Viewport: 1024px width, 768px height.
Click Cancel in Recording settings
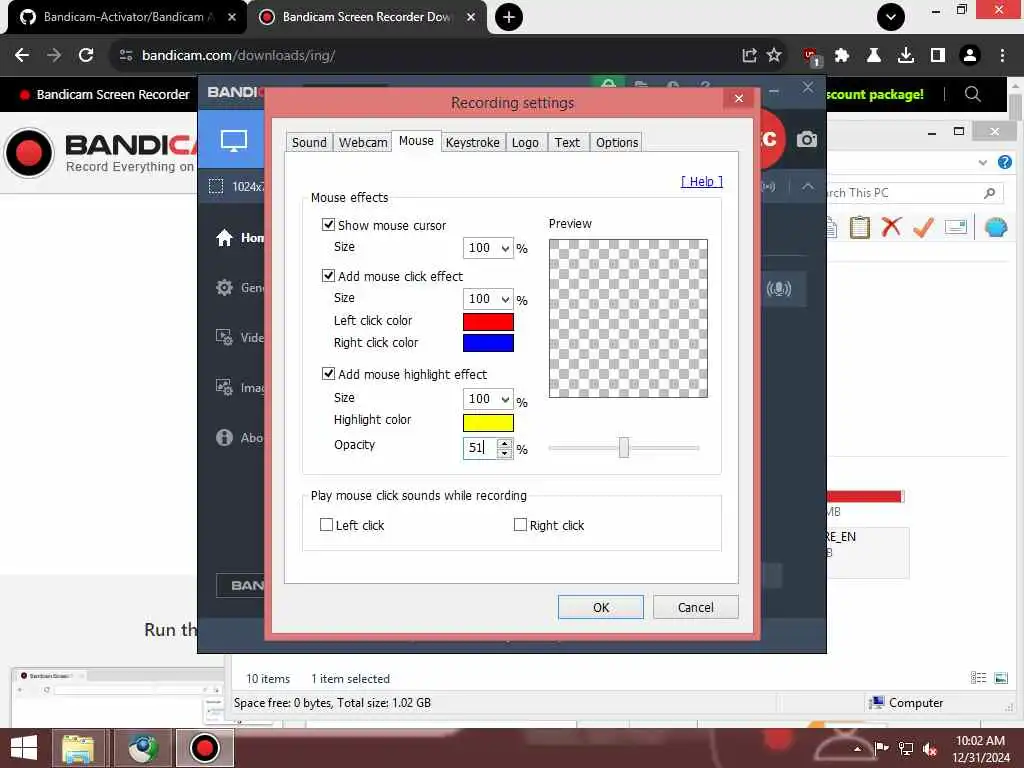696,607
